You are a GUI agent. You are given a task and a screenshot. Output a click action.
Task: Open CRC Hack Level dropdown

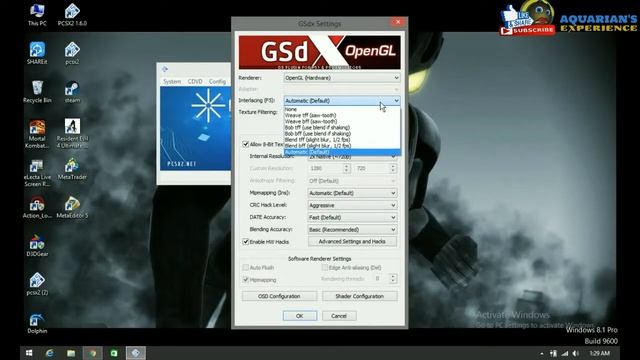352,205
